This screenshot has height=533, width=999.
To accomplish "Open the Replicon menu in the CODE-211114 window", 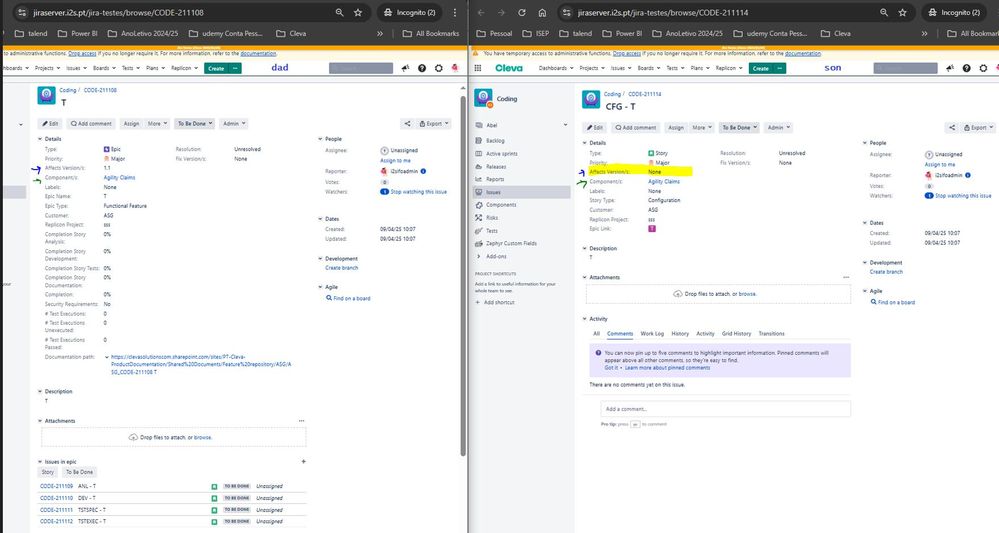I will tap(728, 68).
